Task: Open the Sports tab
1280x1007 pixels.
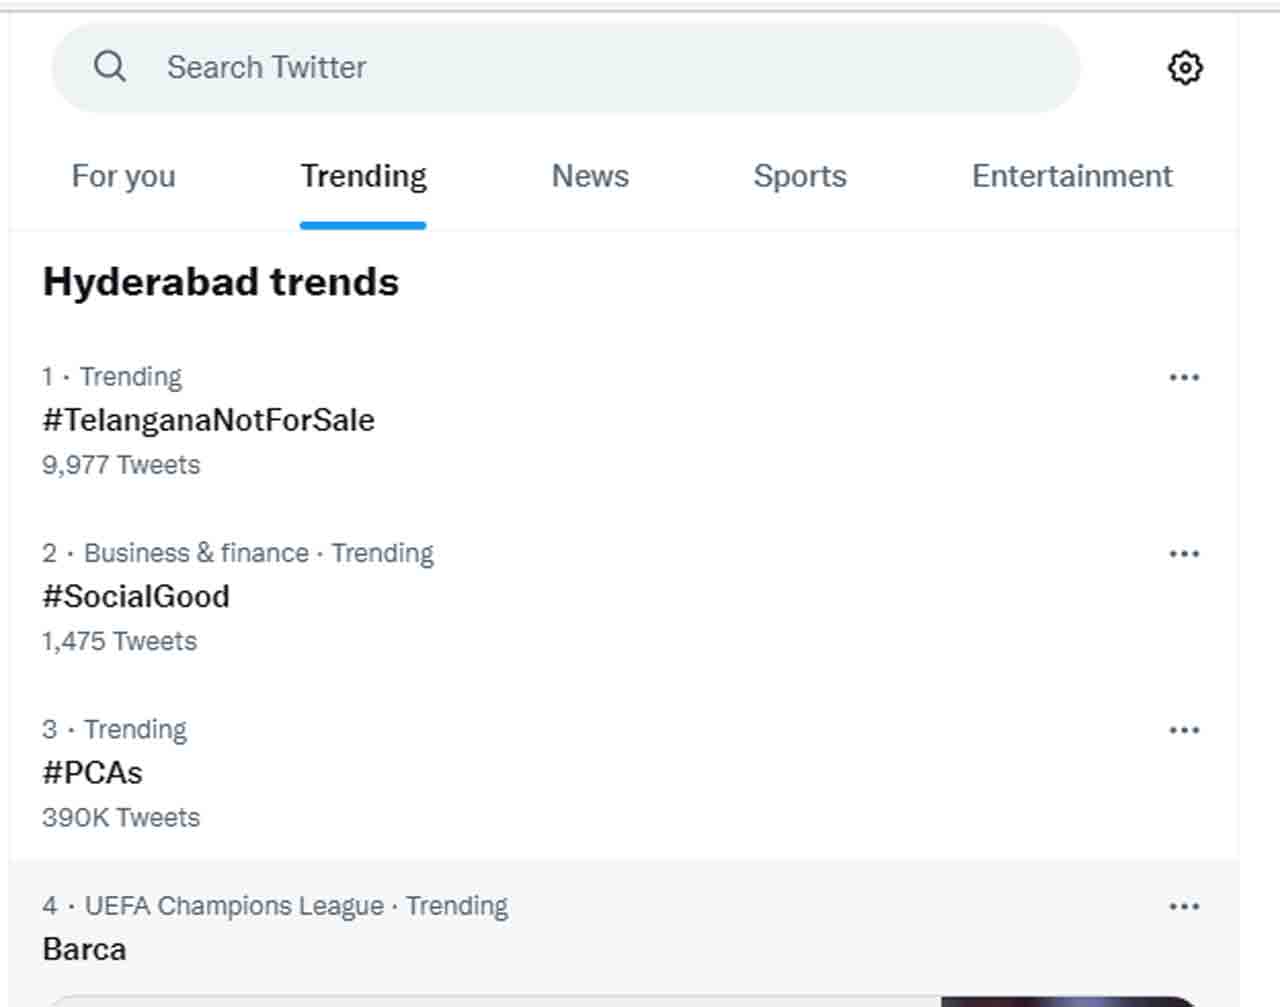Action: (x=800, y=176)
